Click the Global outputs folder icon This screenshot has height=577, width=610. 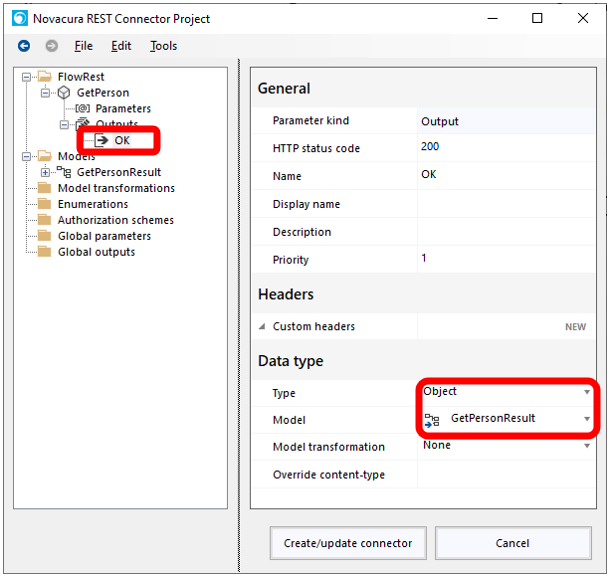(45, 252)
